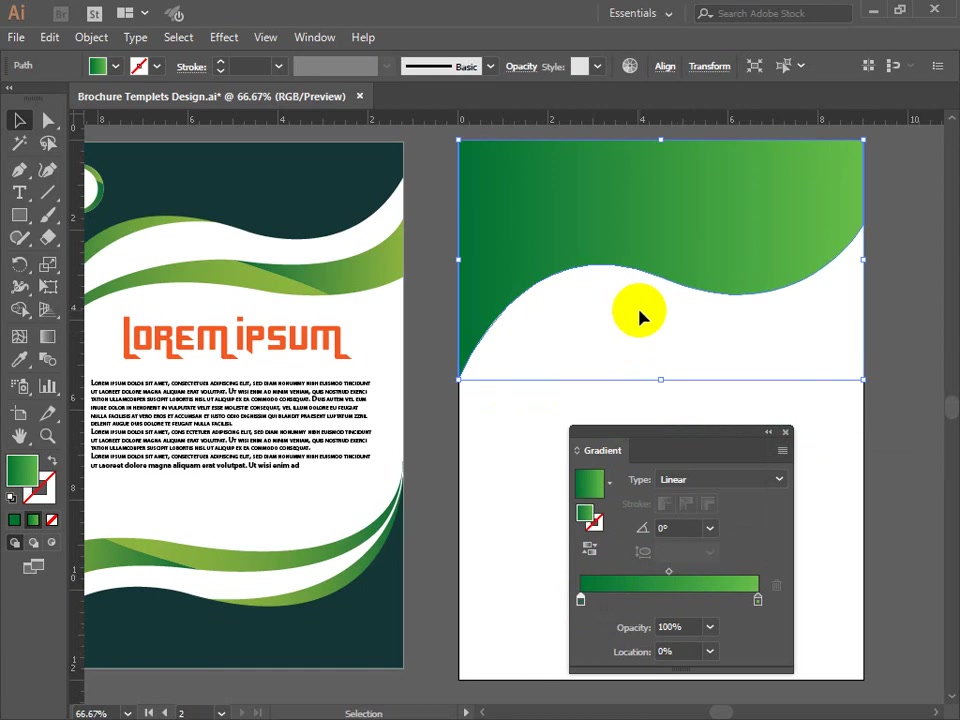This screenshot has width=960, height=720.
Task: Select the Gradient tool in toolbar
Action: pos(48,336)
